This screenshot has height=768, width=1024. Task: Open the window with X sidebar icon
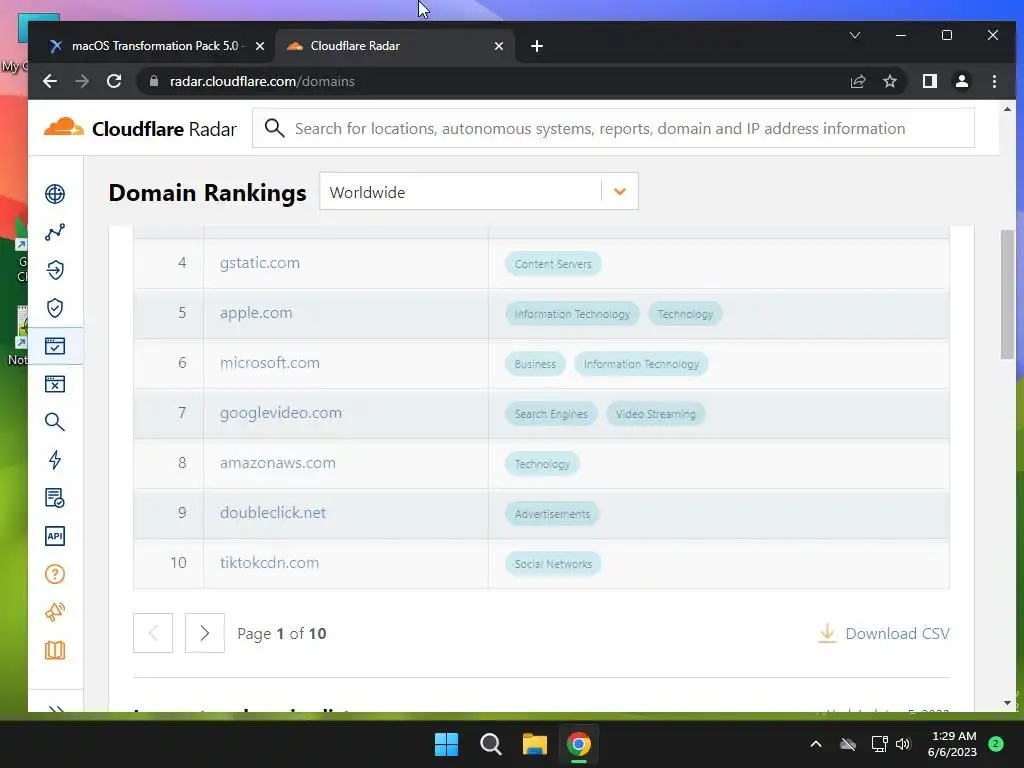pyautogui.click(x=55, y=384)
